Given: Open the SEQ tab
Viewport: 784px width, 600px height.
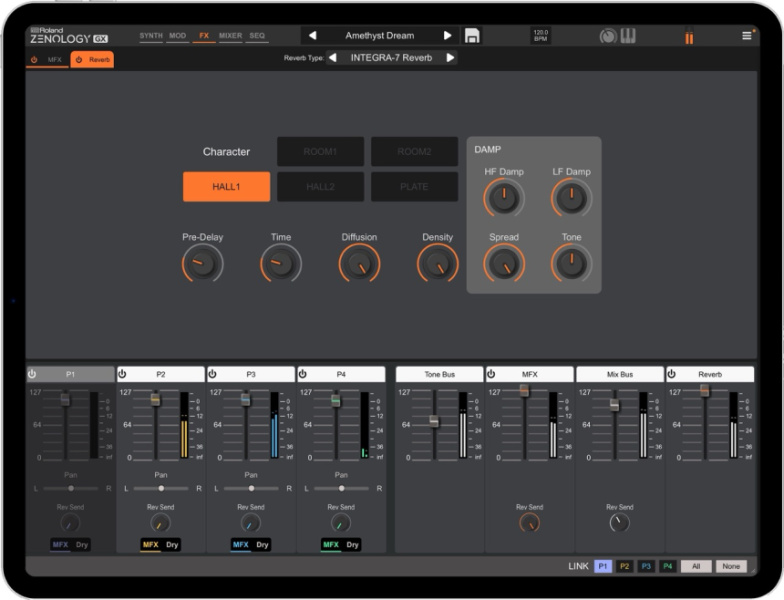Looking at the screenshot, I should (x=257, y=36).
